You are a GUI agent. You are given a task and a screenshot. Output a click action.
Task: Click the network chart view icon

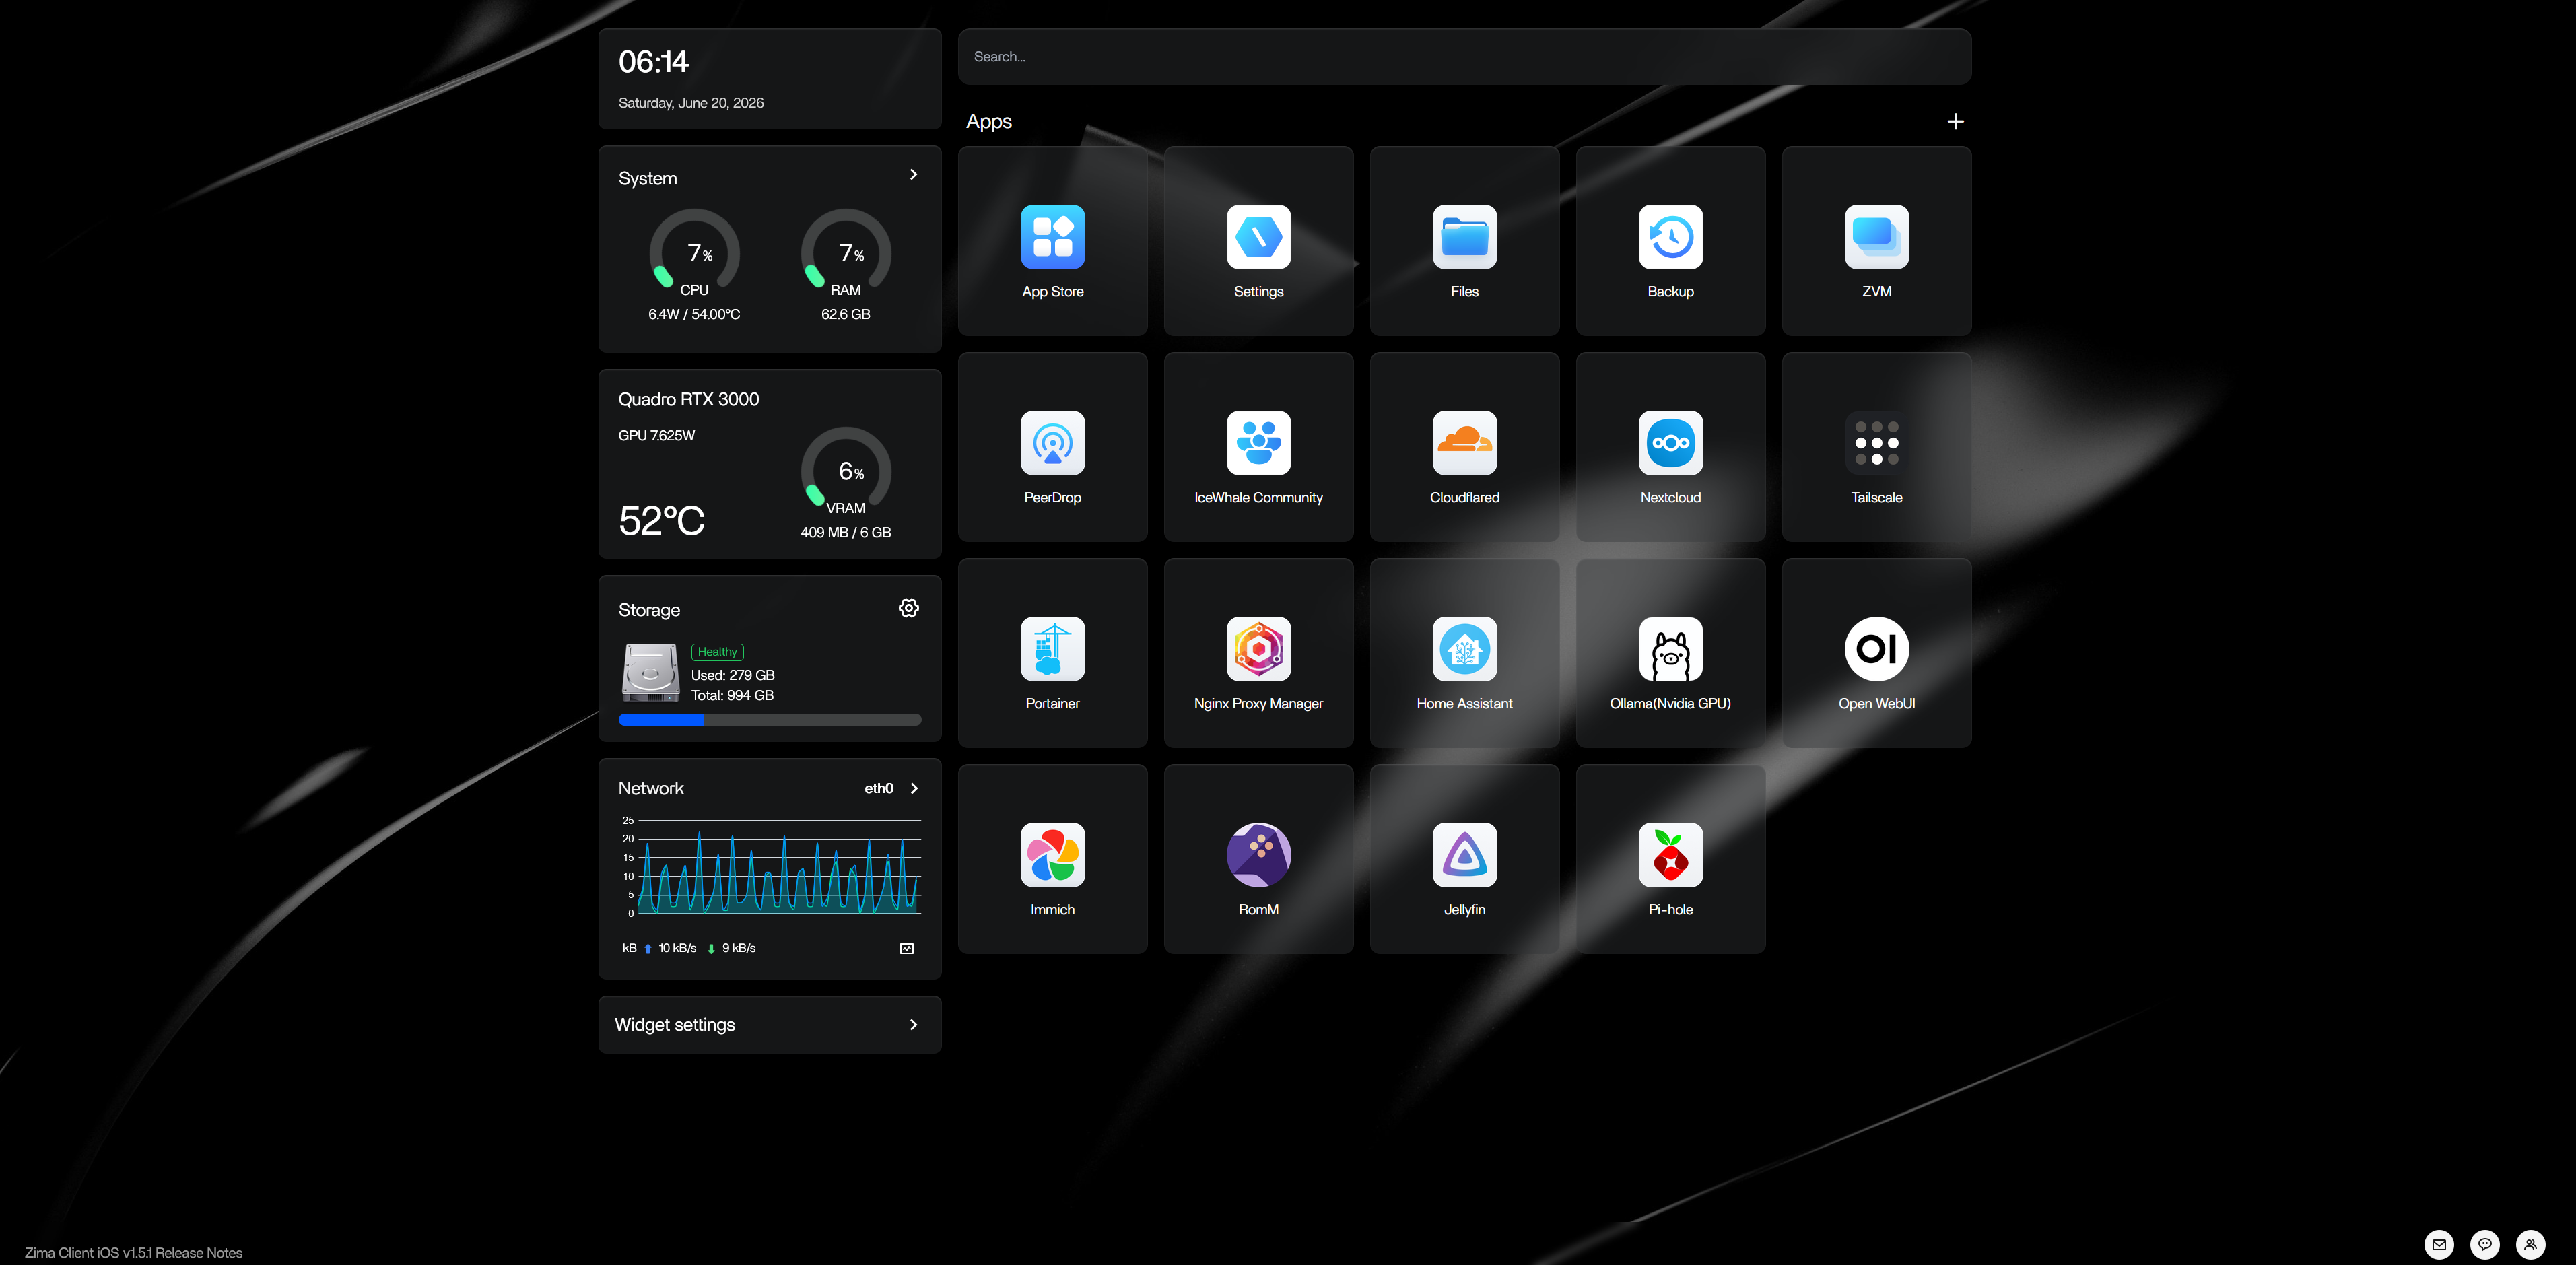[906, 948]
